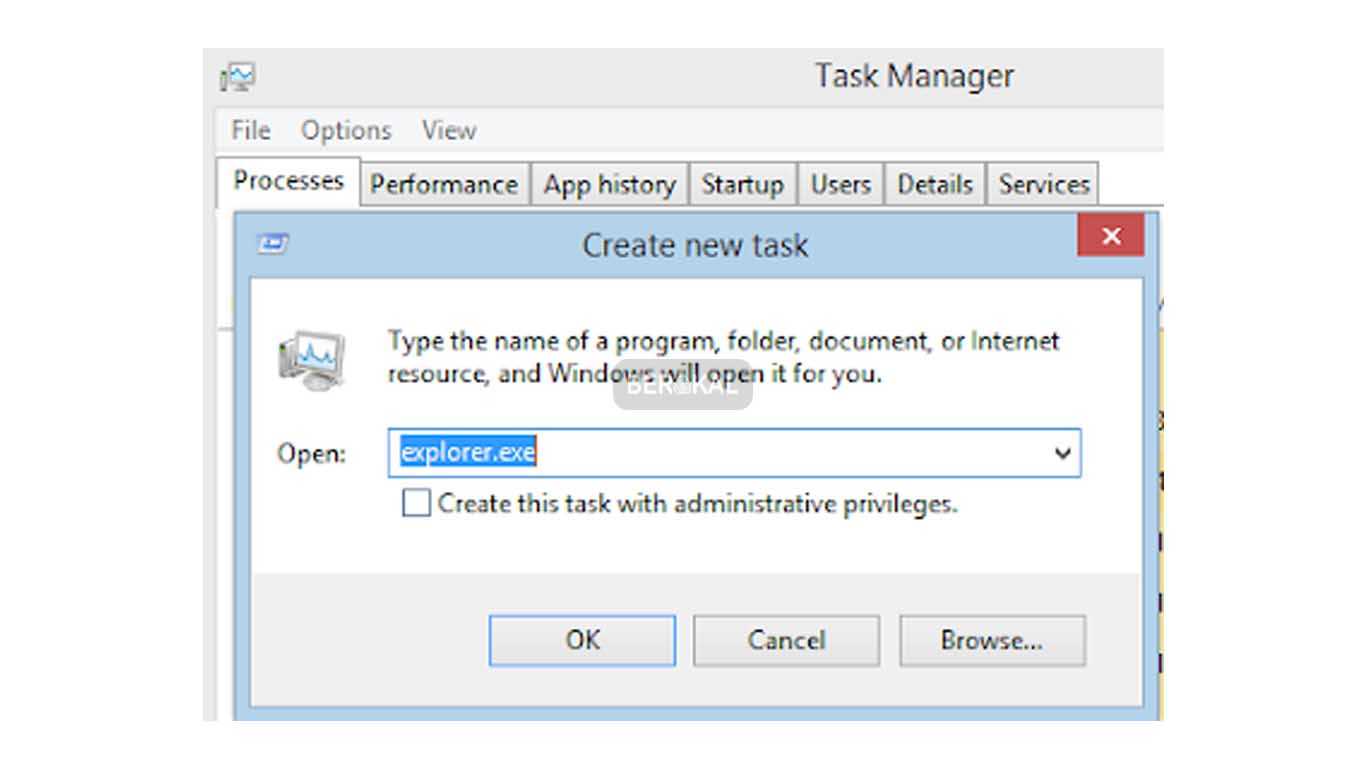Switch to the Performance tab
The height and width of the screenshot is (768, 1366).
pos(444,185)
